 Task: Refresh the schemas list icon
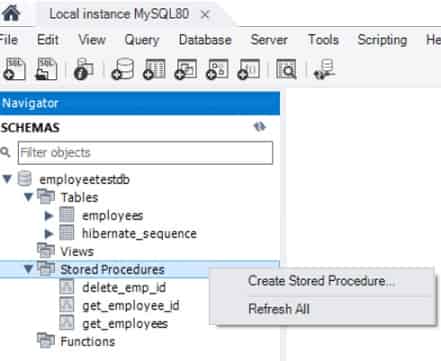(x=260, y=127)
